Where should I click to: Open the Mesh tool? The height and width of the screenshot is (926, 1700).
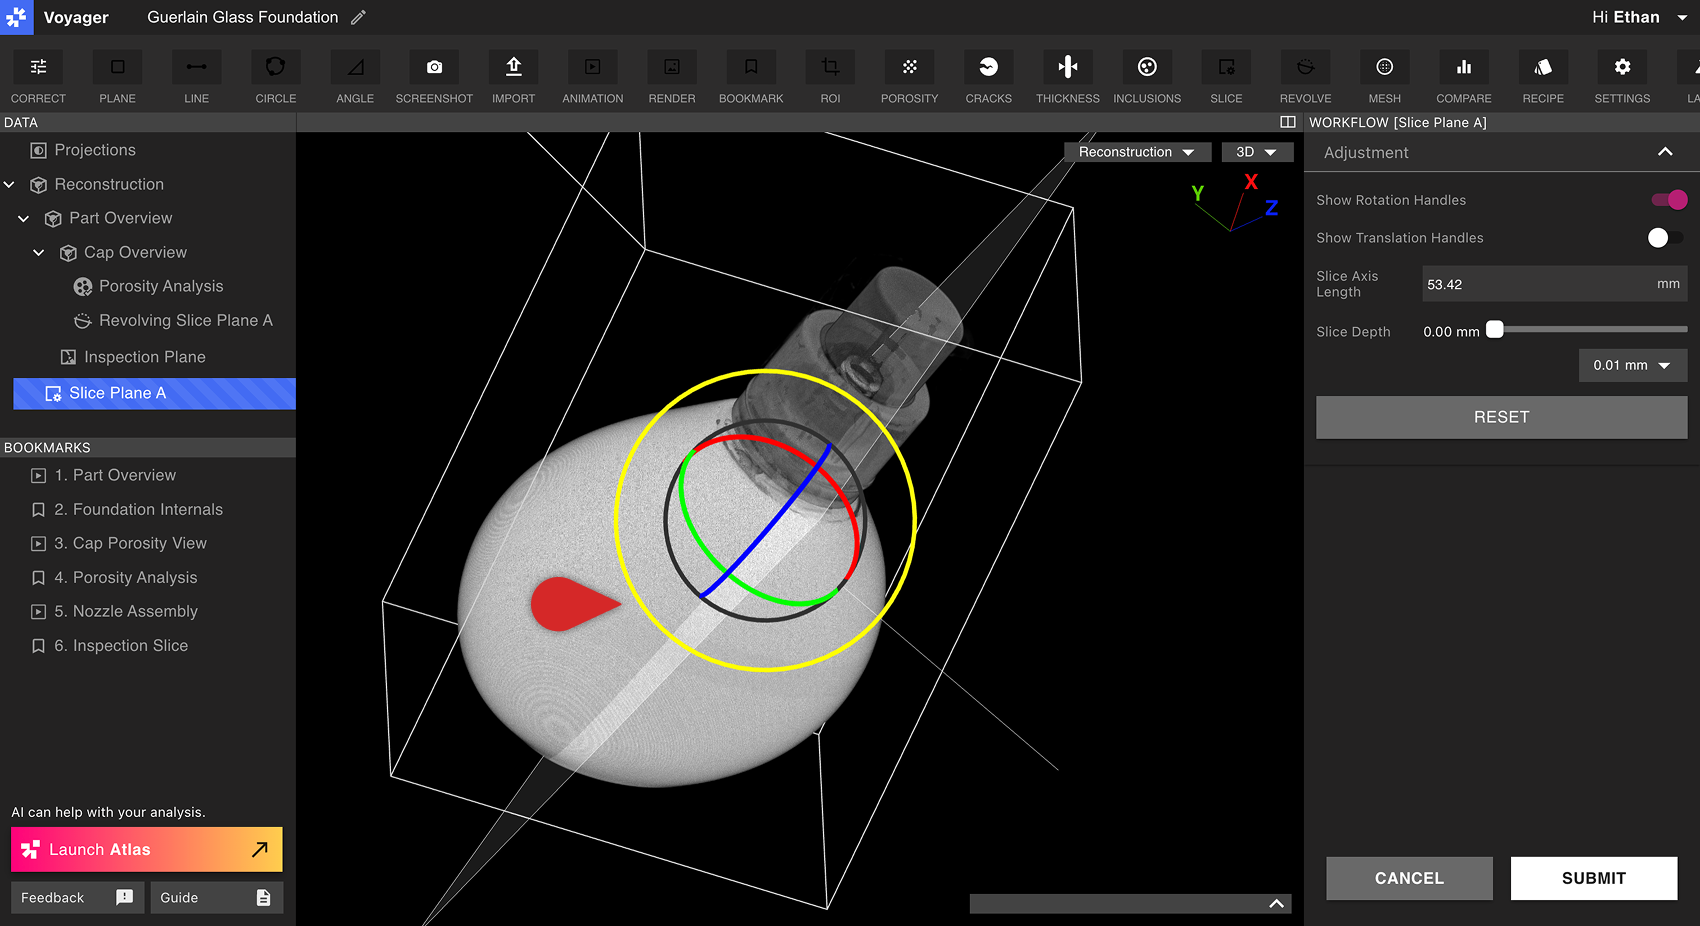tap(1385, 78)
